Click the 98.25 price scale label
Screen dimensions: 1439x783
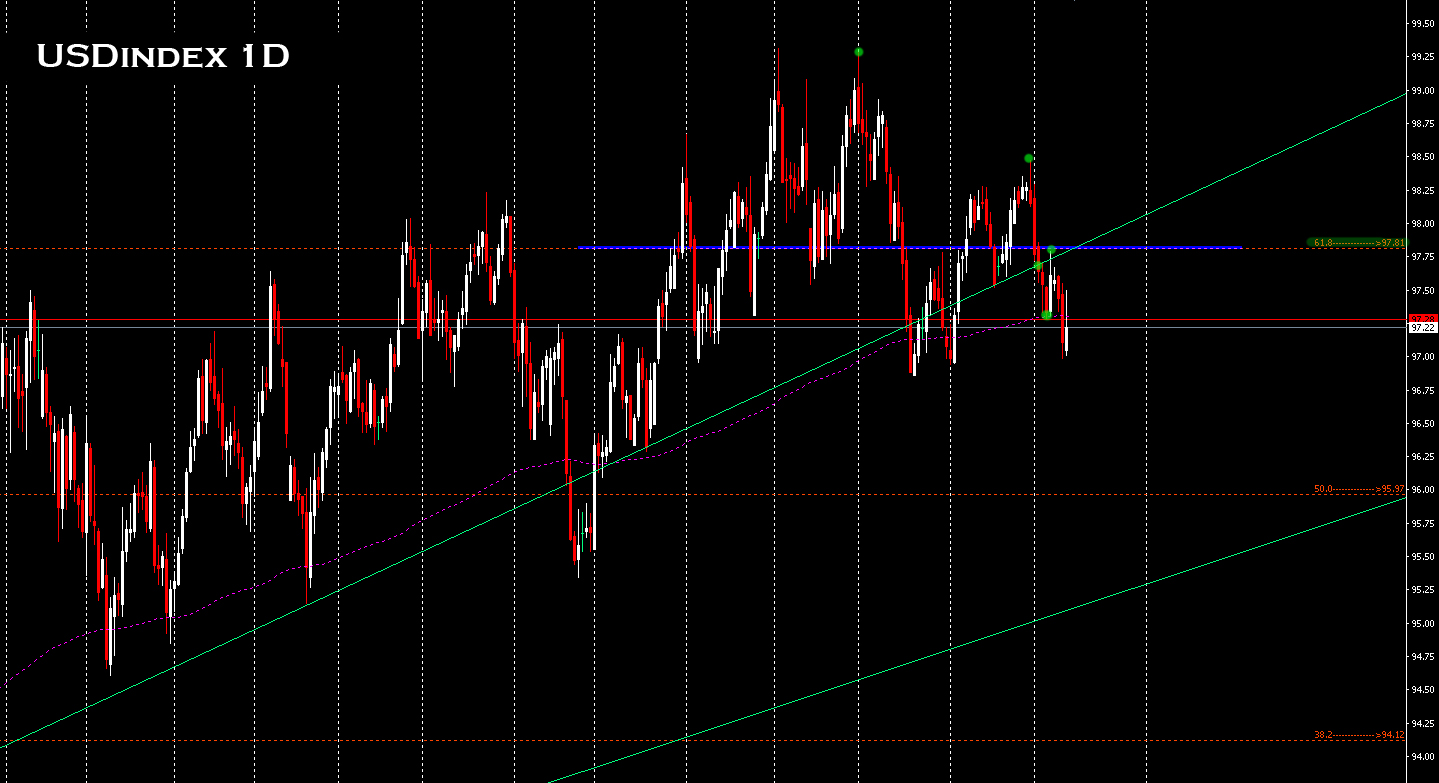[x=1422, y=190]
